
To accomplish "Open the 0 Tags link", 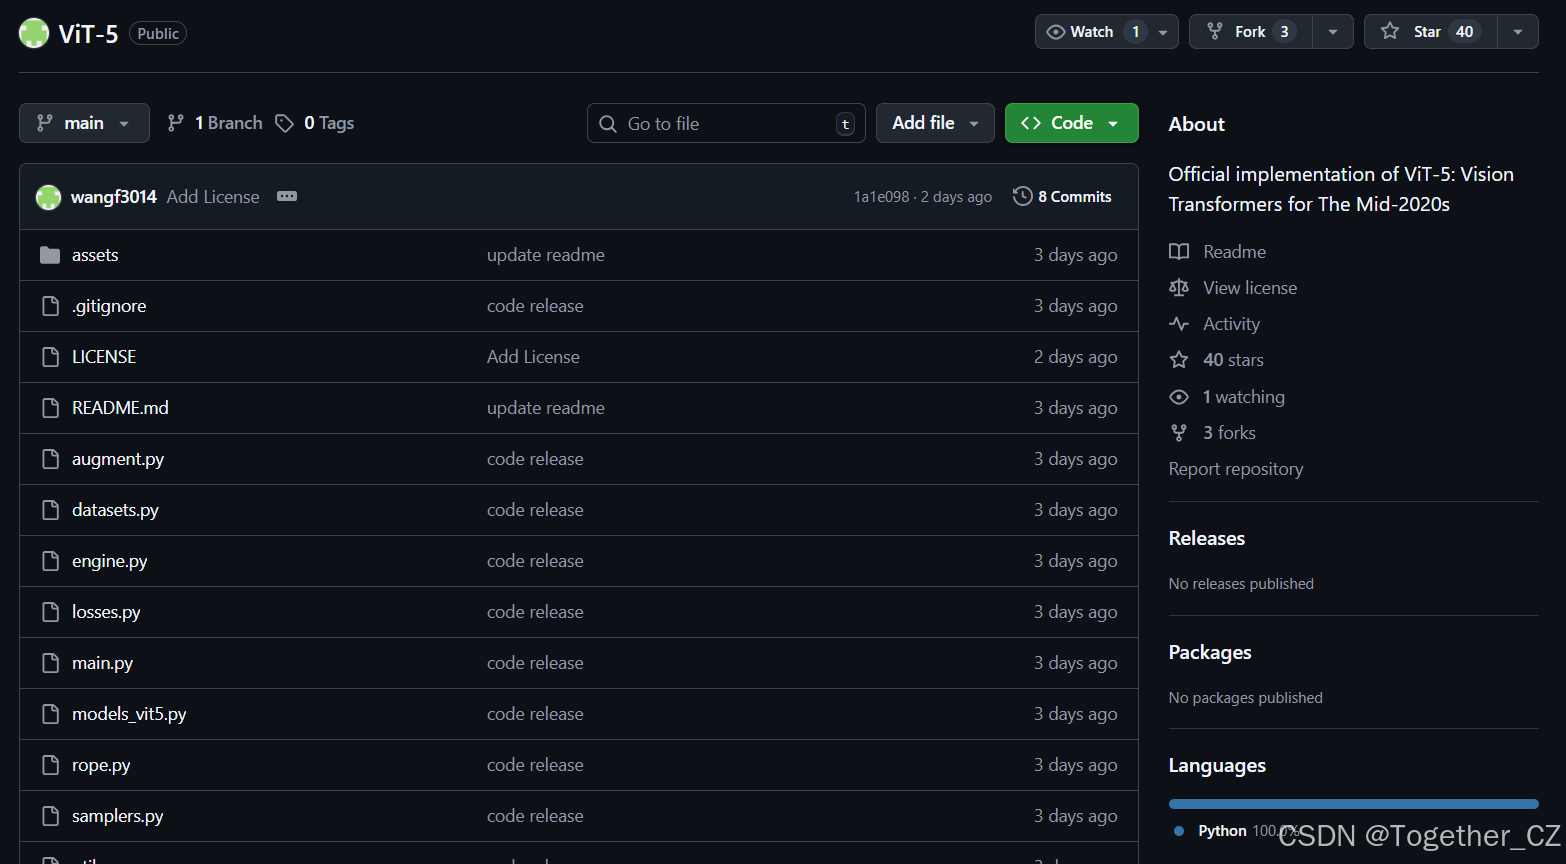I will (315, 123).
